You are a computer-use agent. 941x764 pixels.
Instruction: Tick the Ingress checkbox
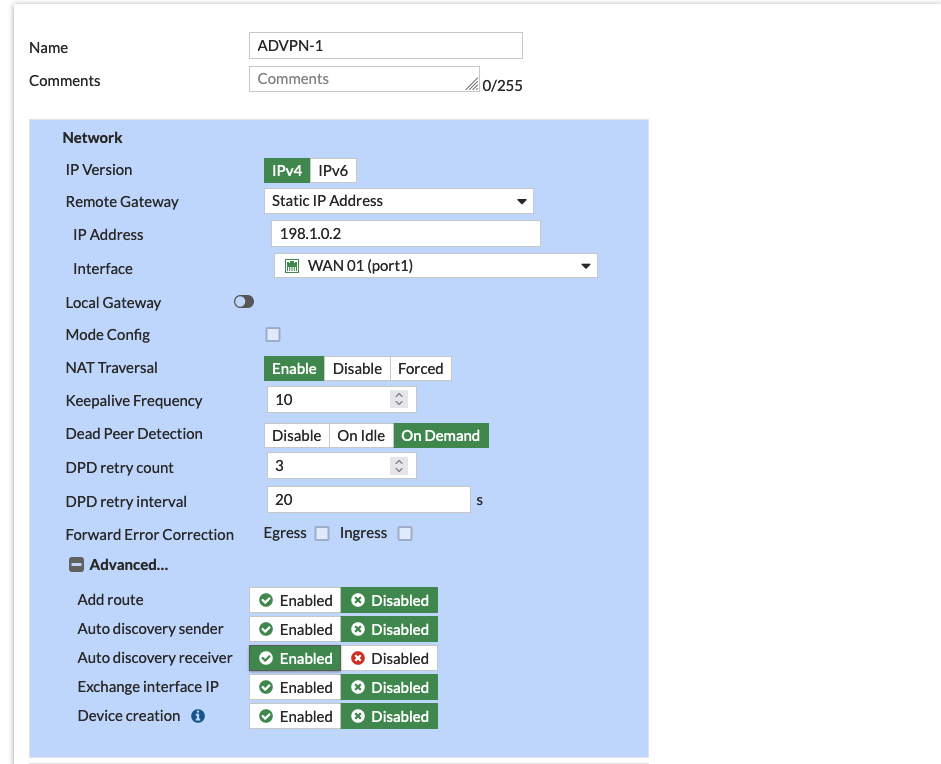(x=405, y=534)
